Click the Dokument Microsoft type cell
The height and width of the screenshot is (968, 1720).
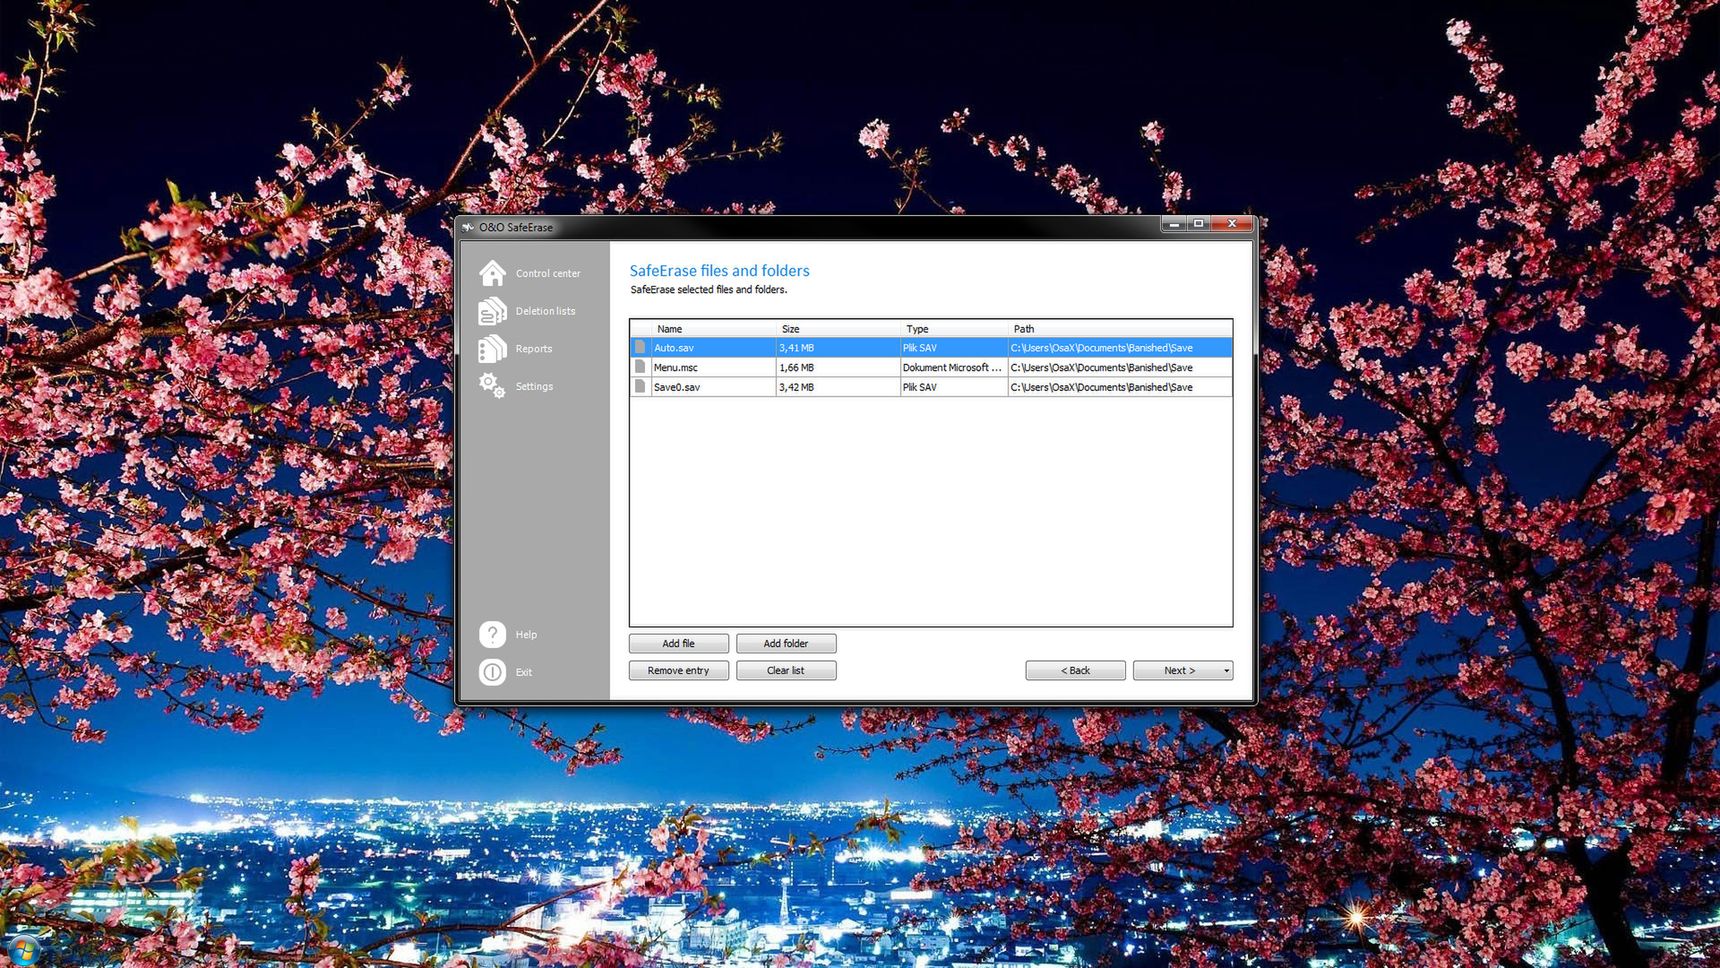(954, 368)
